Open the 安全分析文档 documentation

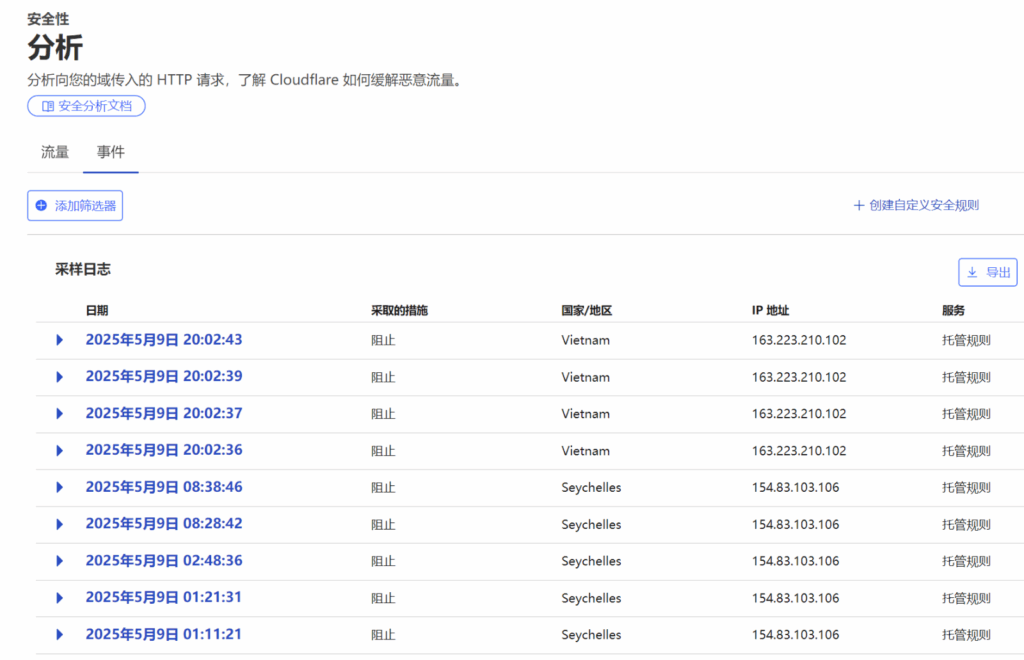tap(86, 106)
